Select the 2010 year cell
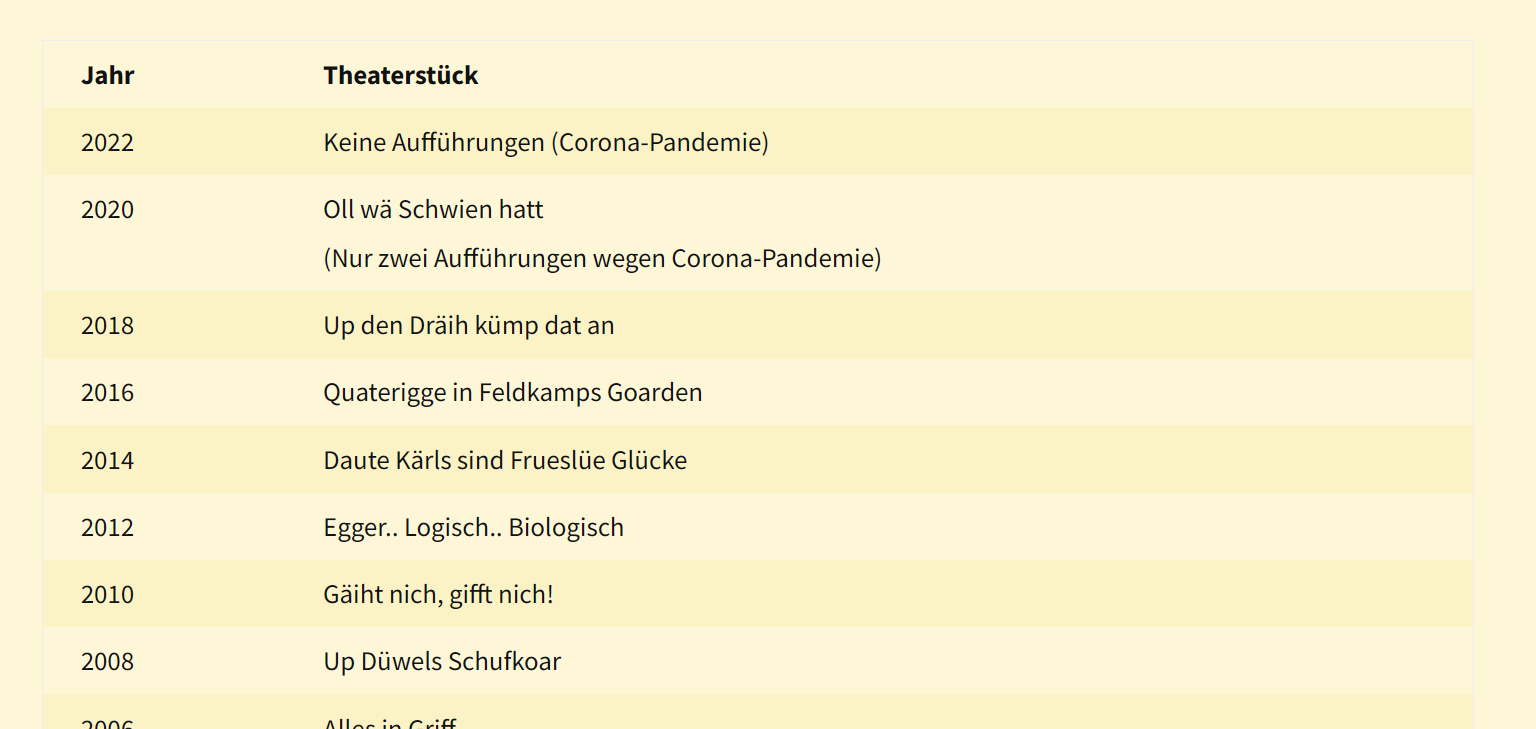This screenshot has width=1536, height=729. [x=107, y=594]
